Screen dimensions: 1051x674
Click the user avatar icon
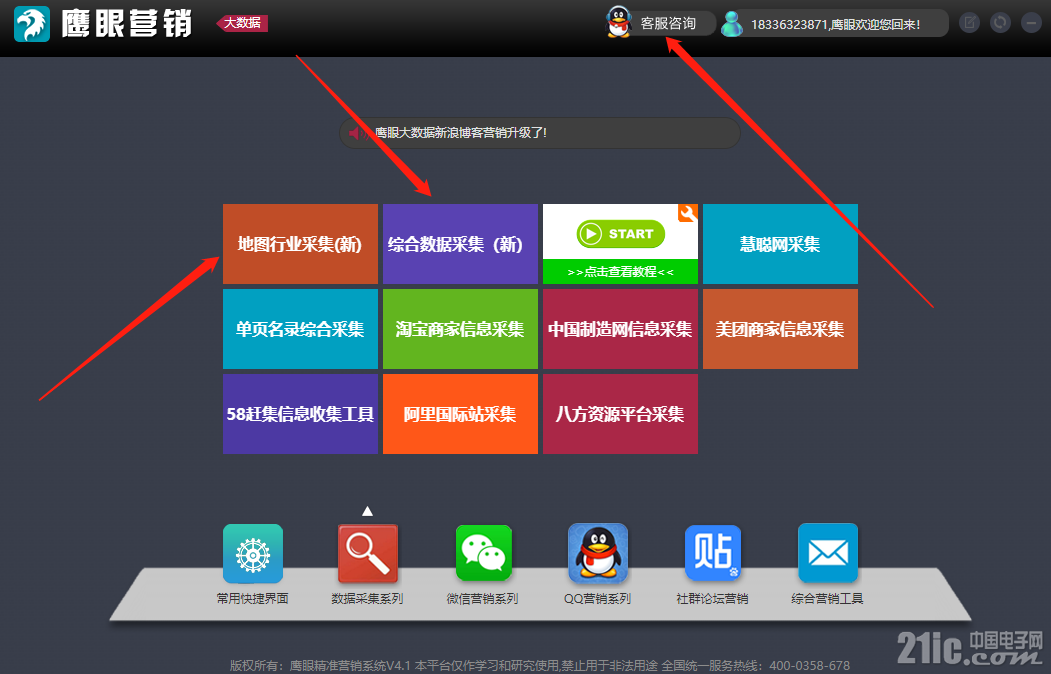click(x=732, y=23)
